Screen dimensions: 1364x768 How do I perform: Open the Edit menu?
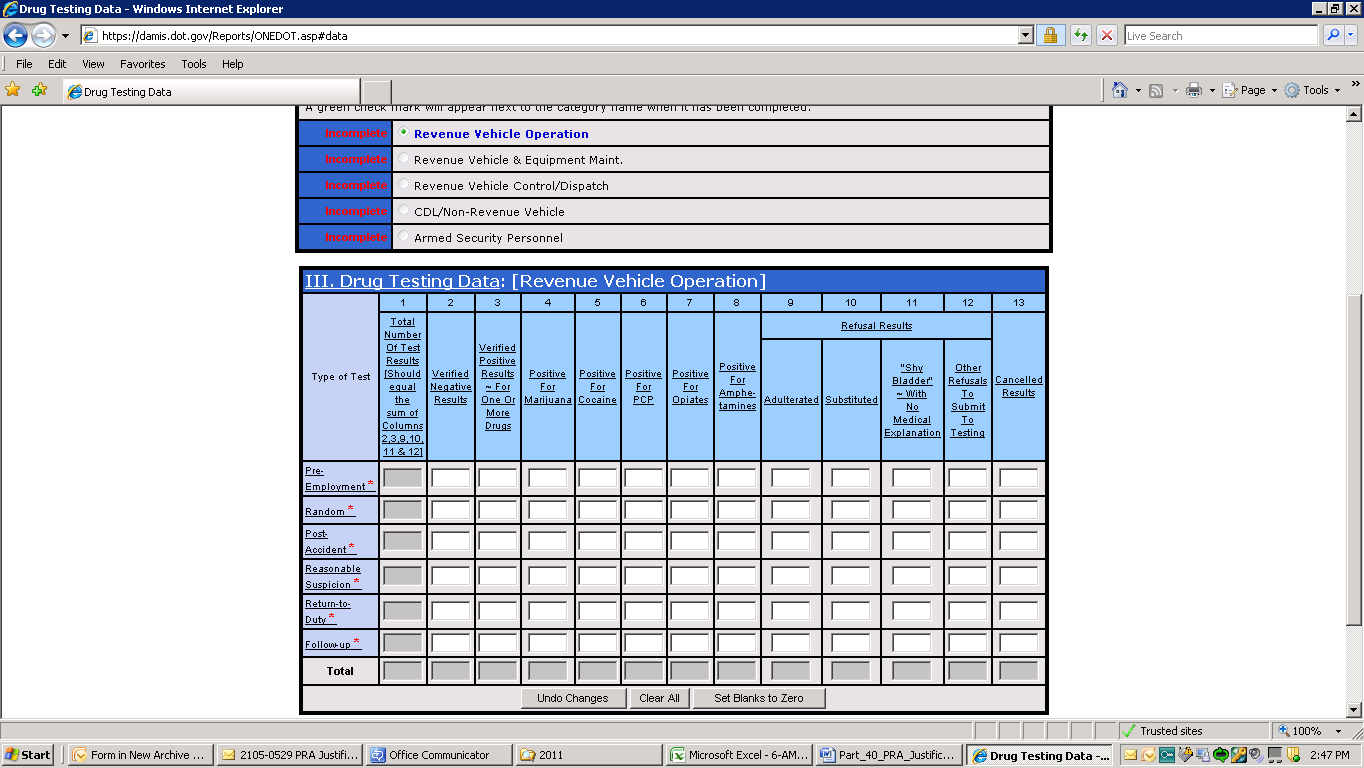coord(57,64)
